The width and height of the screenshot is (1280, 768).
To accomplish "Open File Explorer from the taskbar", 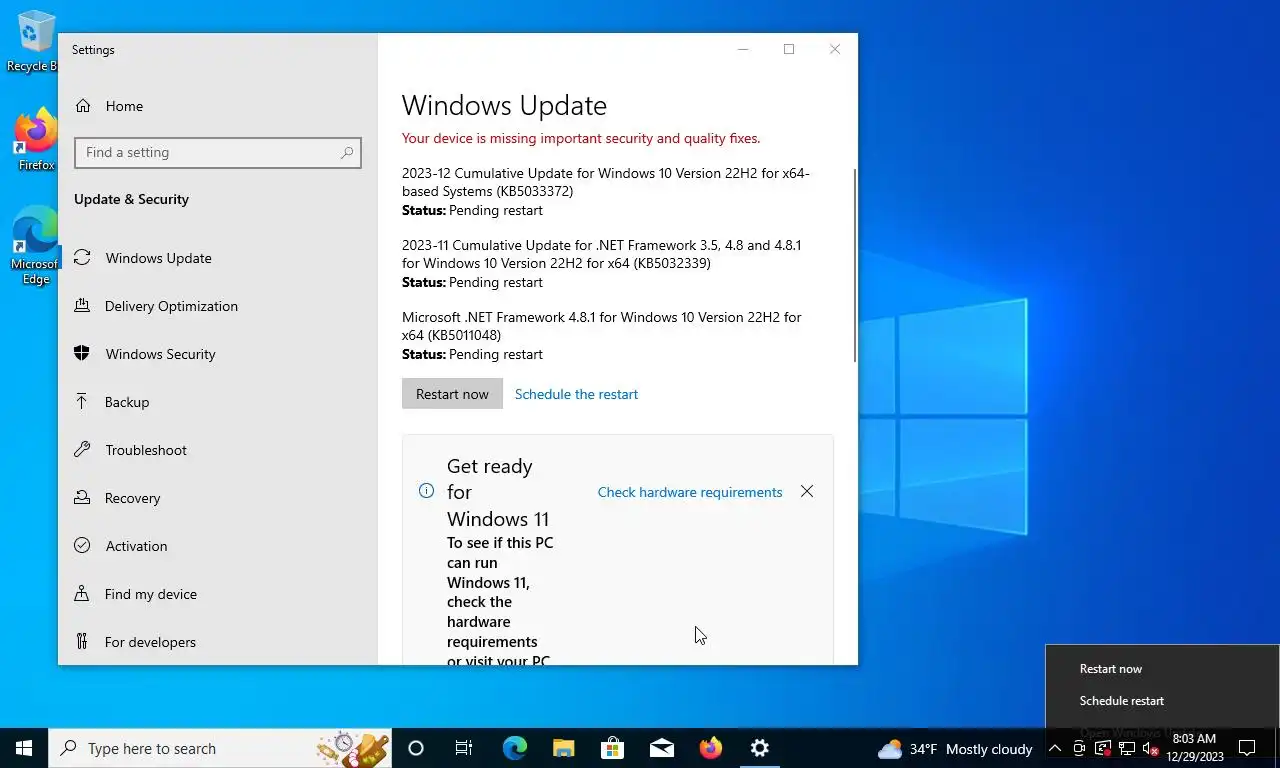I will 563,748.
